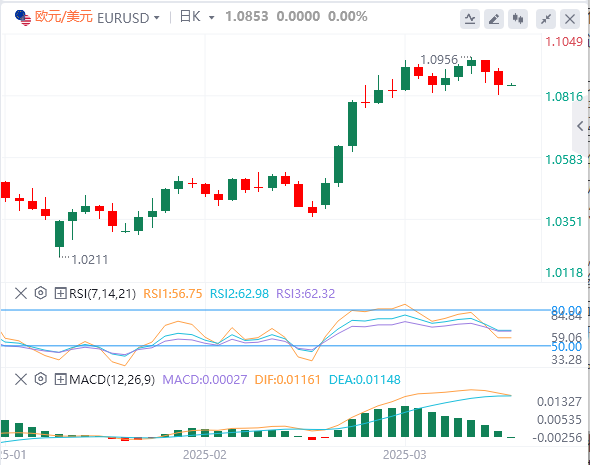The height and width of the screenshot is (465, 590).
Task: Open RSI indicator settings gear
Action: coord(41,293)
